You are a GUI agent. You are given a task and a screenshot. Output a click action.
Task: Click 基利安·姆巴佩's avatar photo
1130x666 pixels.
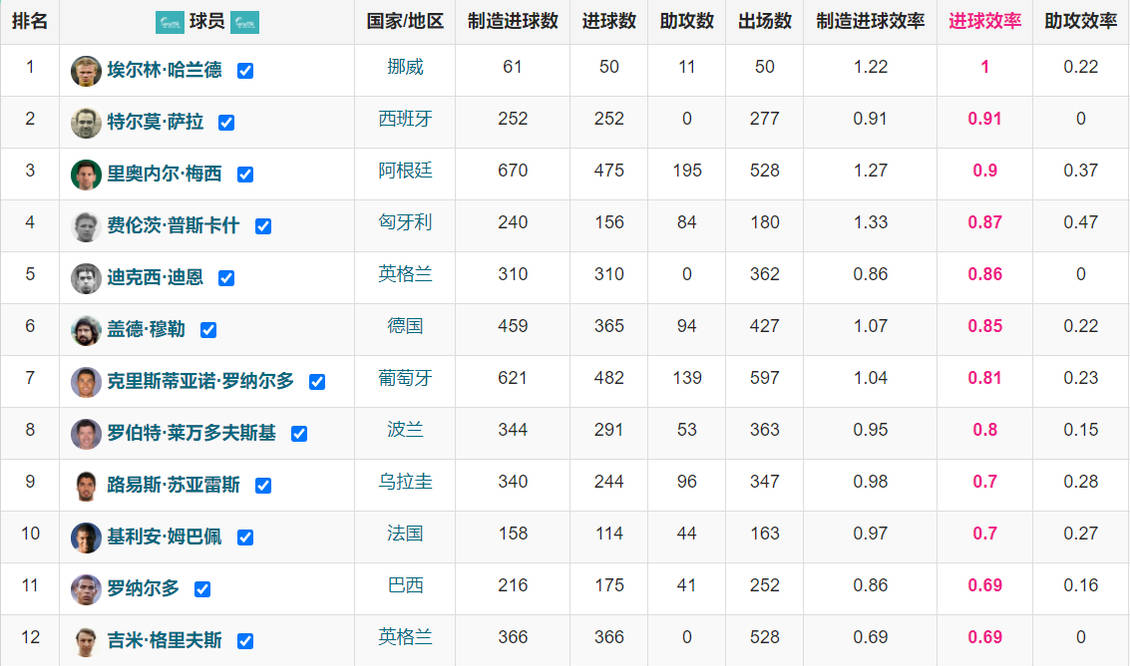(86, 538)
